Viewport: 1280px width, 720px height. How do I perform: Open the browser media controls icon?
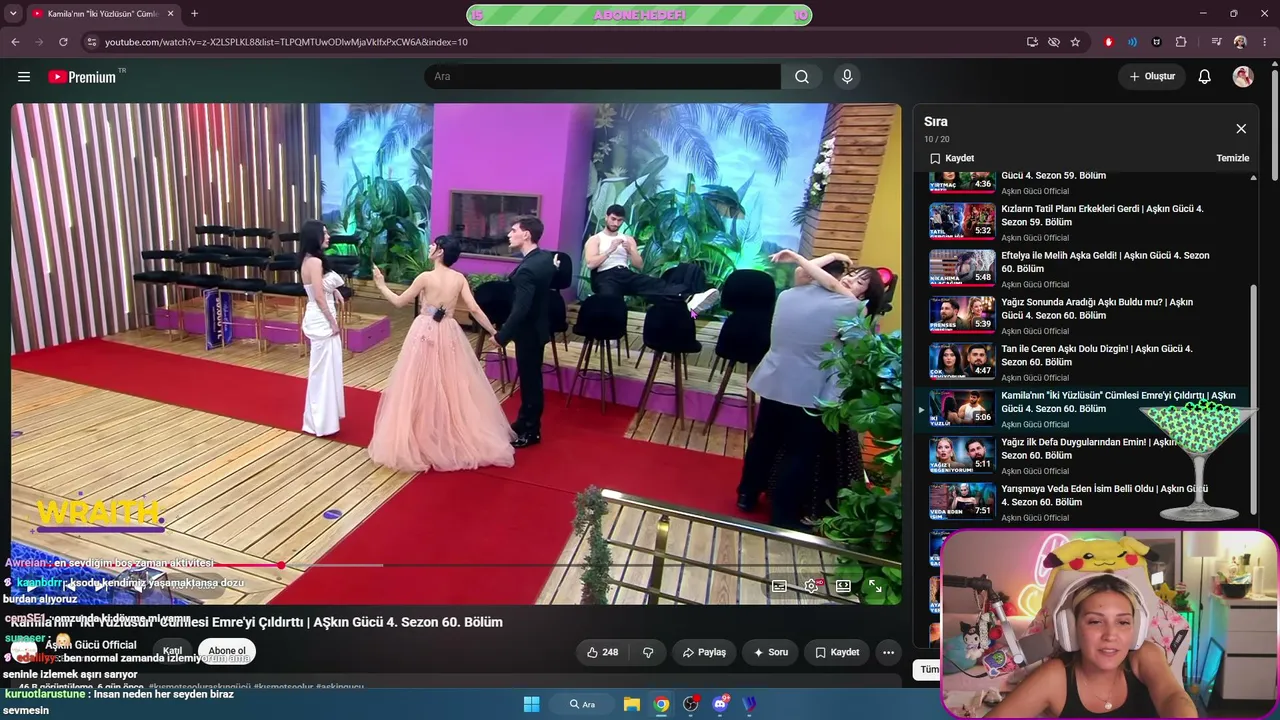pyautogui.click(x=1216, y=42)
